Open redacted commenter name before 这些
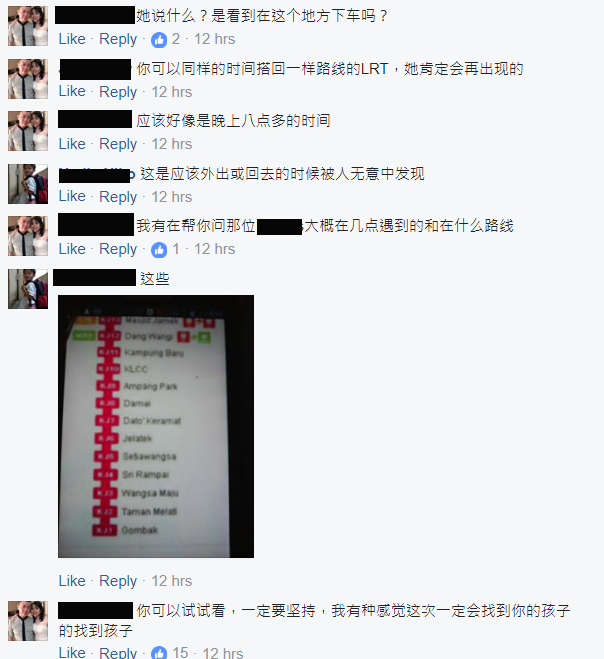This screenshot has height=659, width=604. coord(95,278)
